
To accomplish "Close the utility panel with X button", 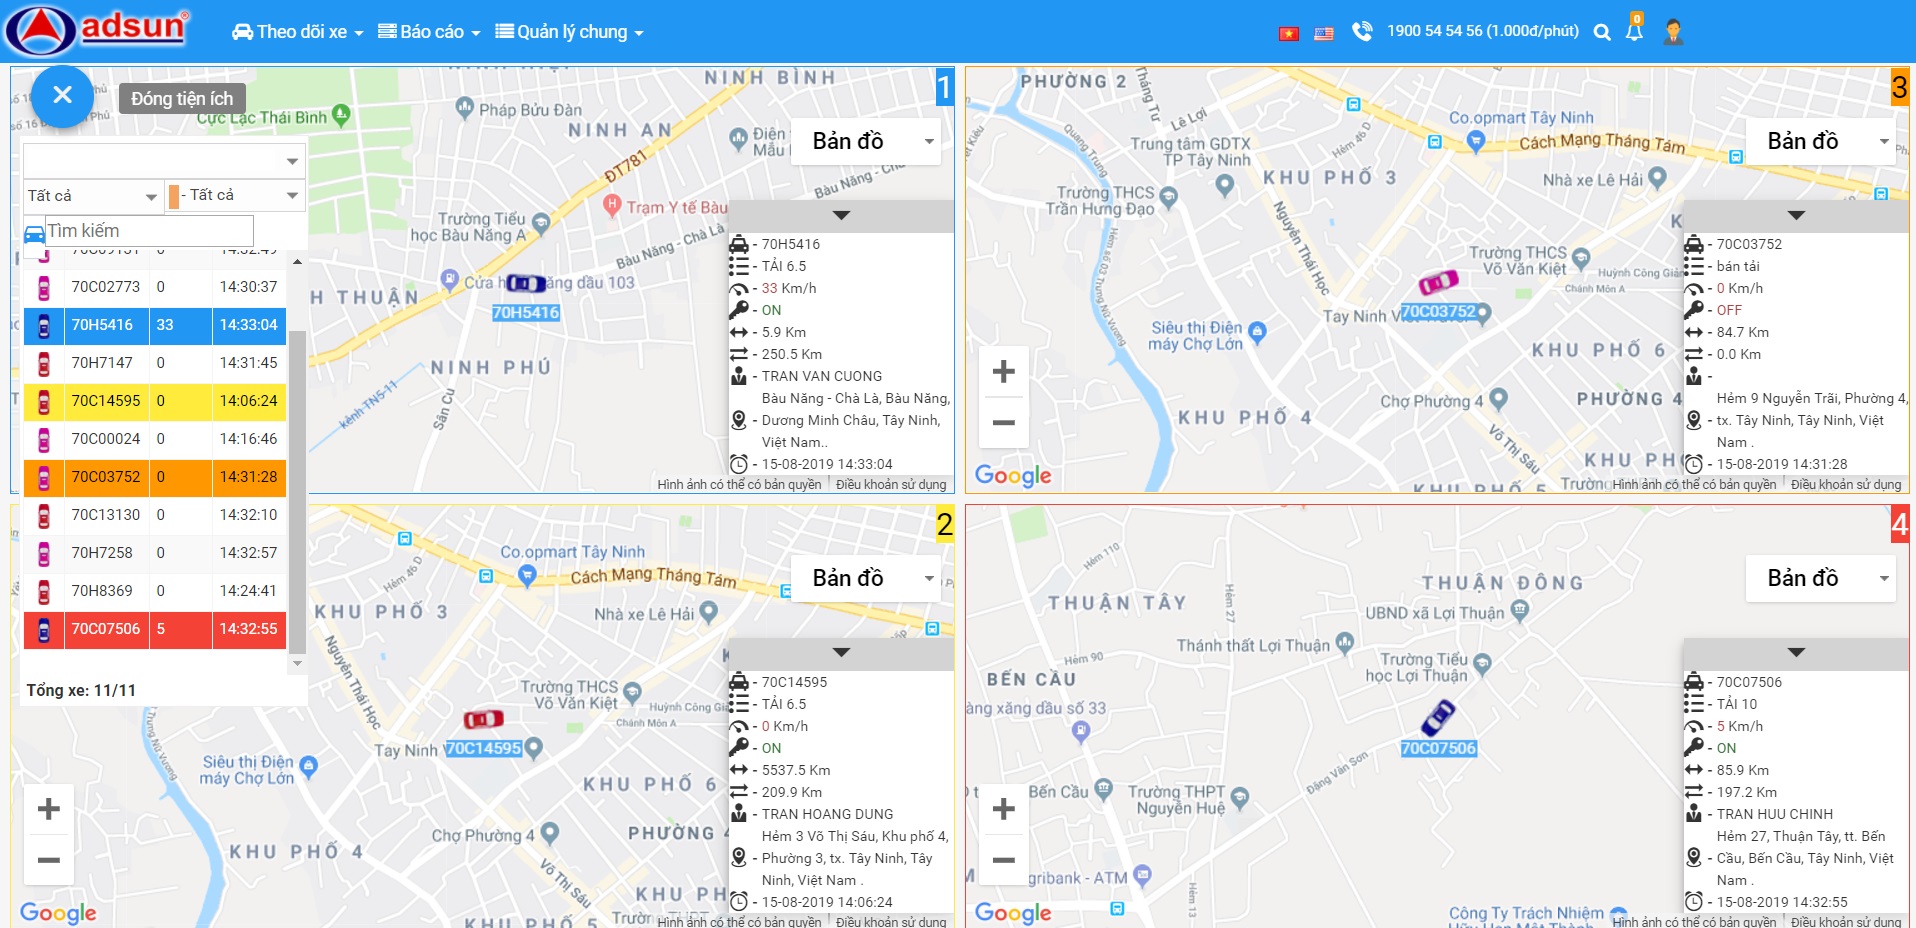I will tap(62, 96).
